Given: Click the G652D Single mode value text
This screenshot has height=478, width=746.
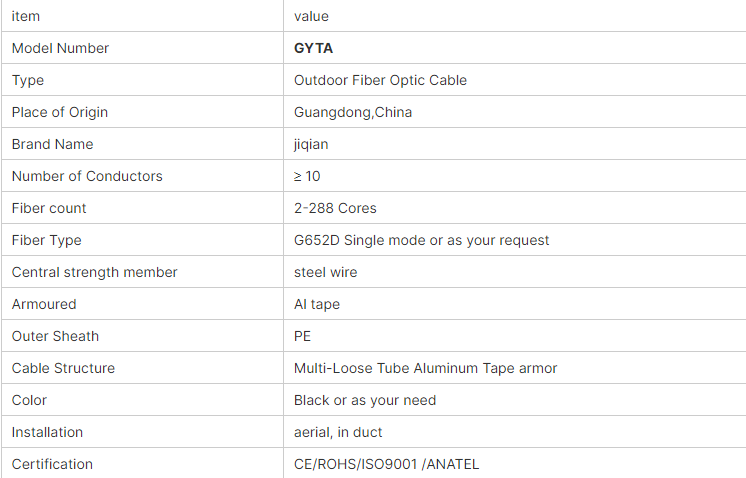Looking at the screenshot, I should pyautogui.click(x=421, y=240).
